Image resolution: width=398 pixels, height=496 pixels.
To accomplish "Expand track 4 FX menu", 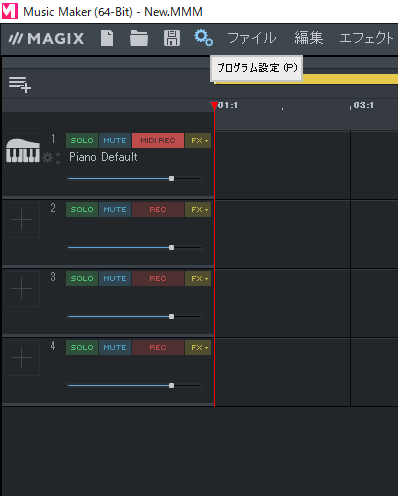I will [198, 347].
